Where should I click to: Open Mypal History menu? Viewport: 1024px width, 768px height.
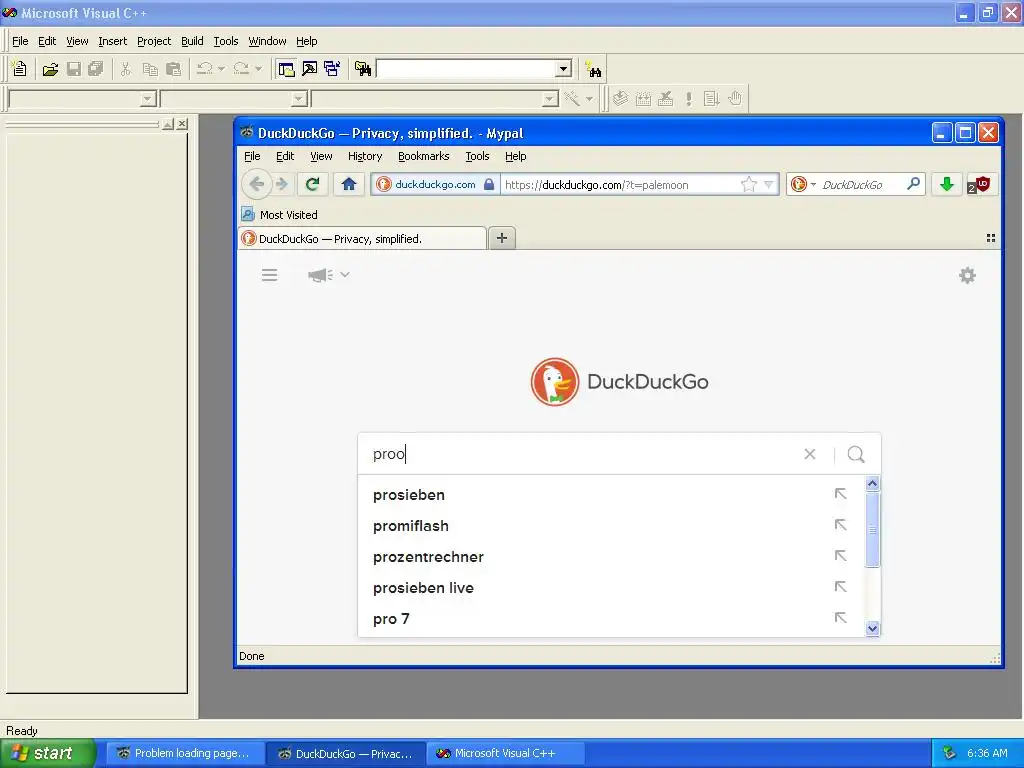pyautogui.click(x=364, y=156)
